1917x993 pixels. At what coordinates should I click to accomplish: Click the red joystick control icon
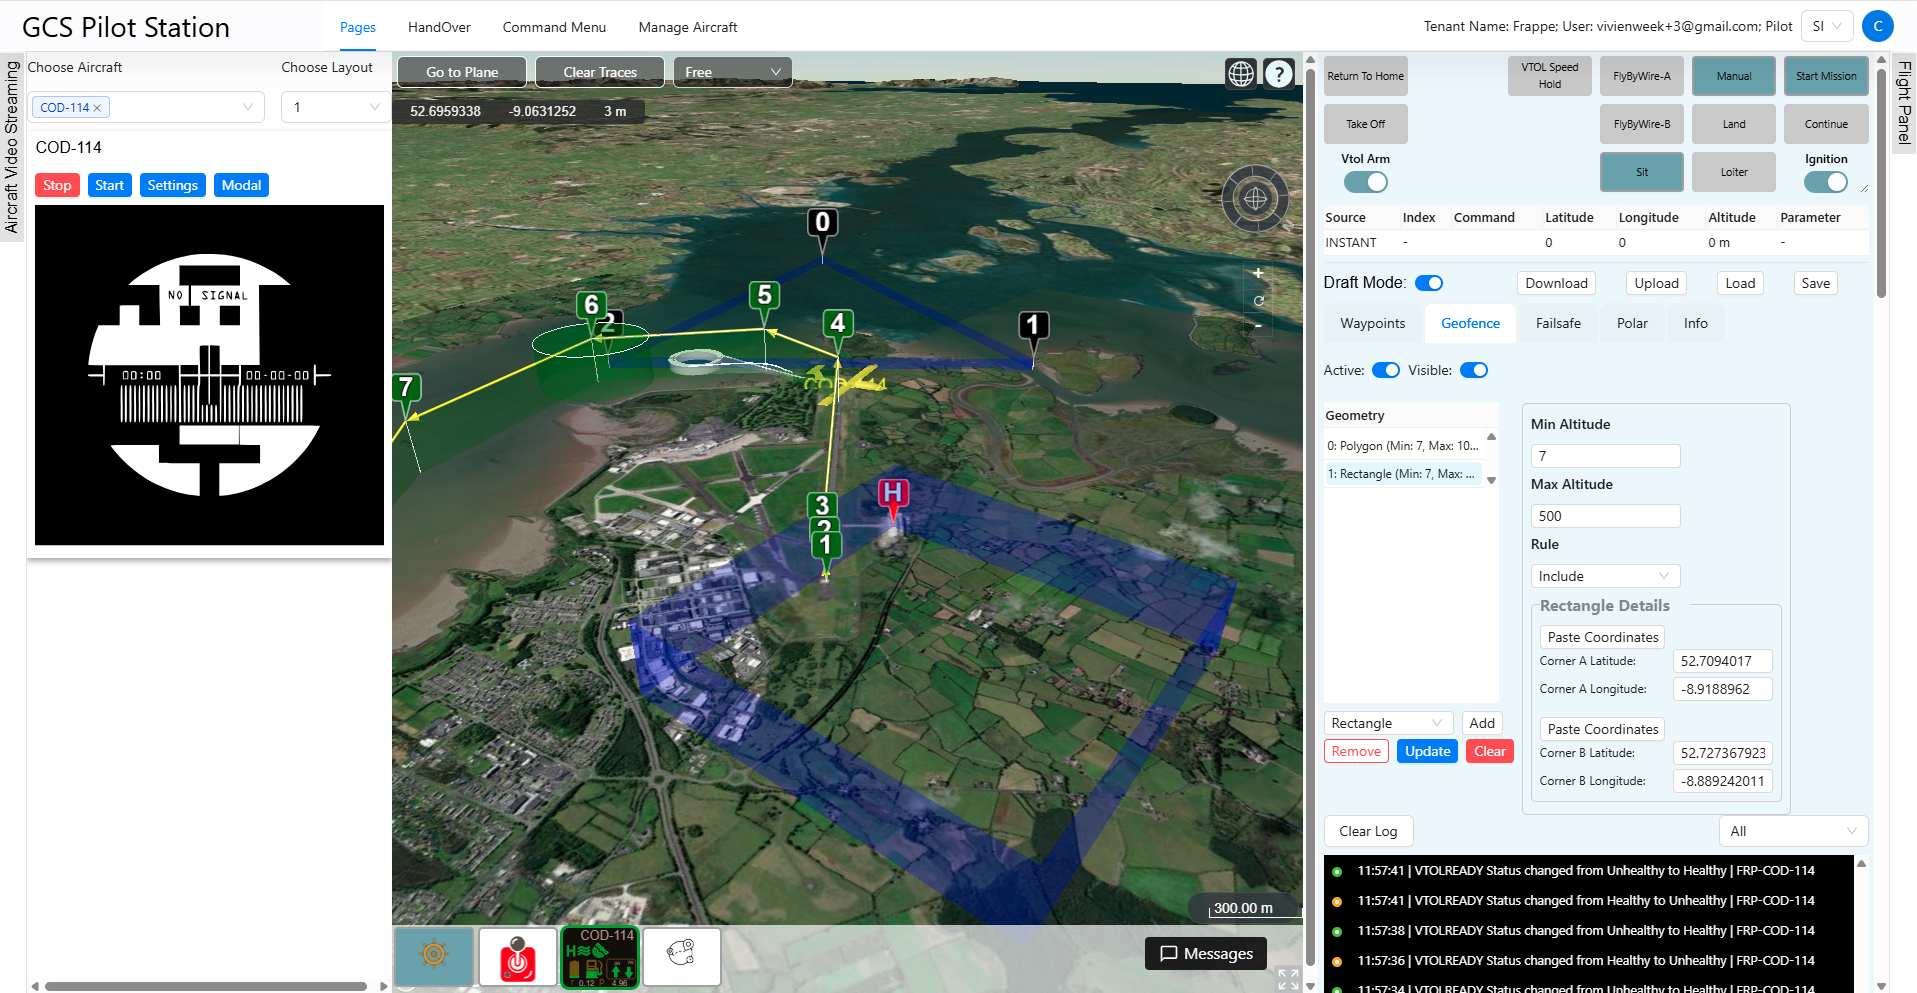click(x=517, y=957)
